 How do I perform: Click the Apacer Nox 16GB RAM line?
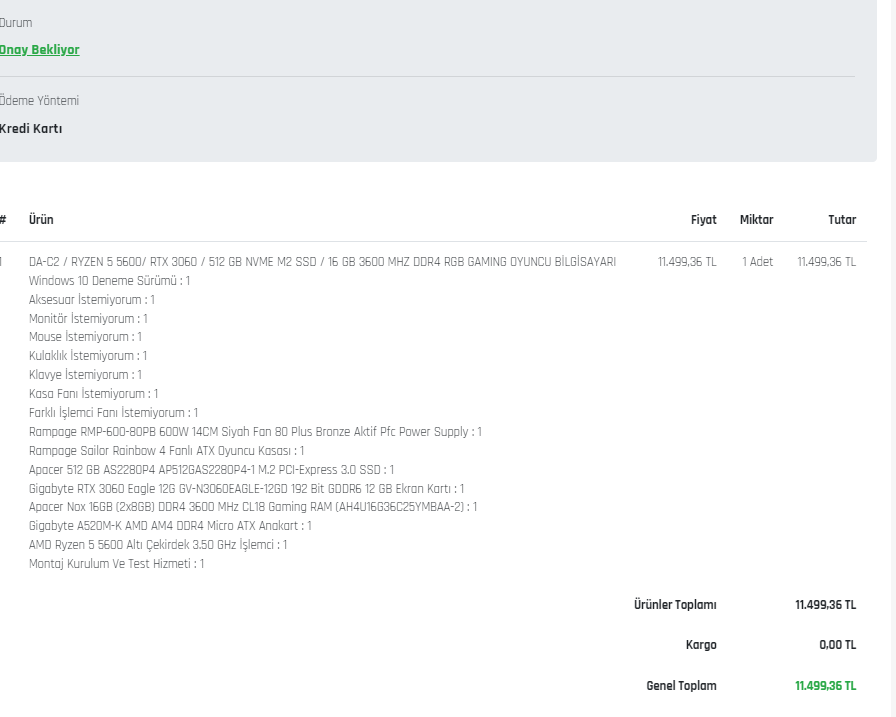tap(253, 507)
